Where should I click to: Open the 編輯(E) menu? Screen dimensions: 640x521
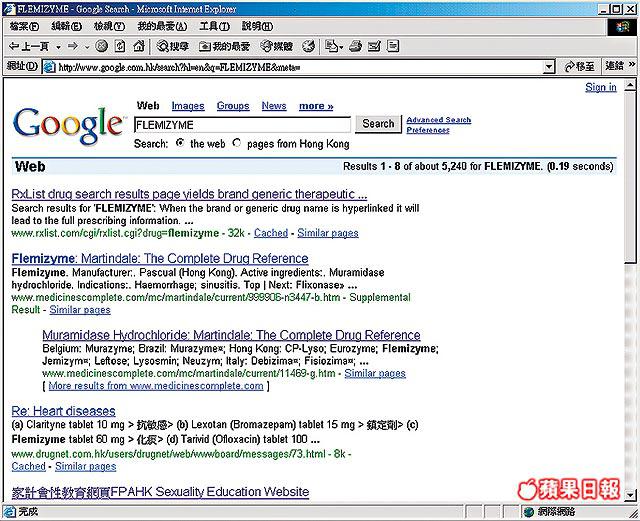point(67,27)
